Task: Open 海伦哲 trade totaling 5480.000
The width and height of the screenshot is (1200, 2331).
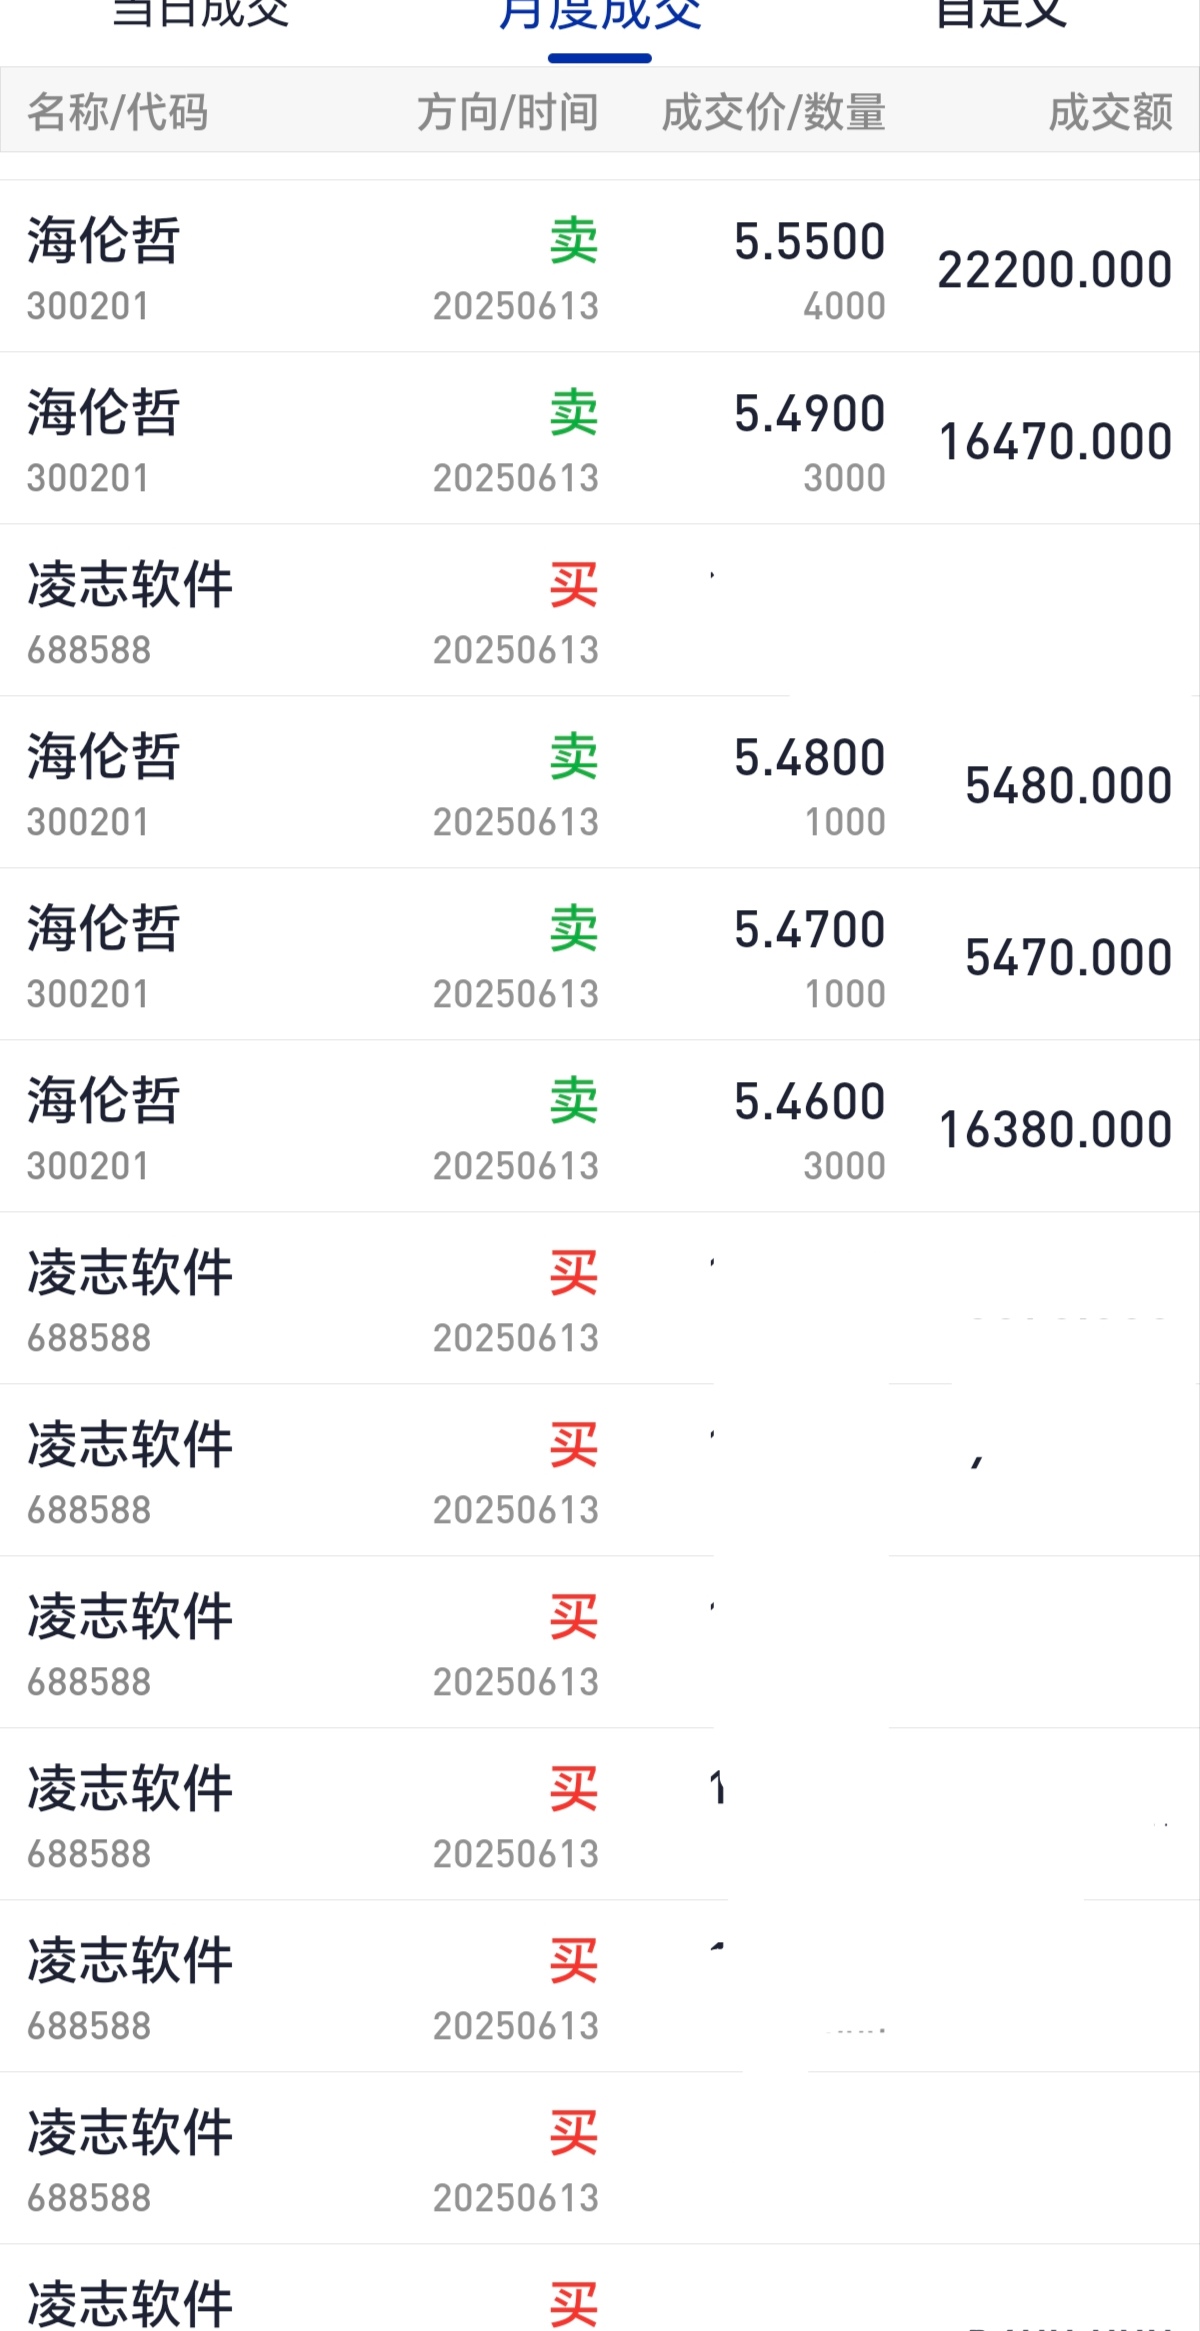Action: point(600,783)
